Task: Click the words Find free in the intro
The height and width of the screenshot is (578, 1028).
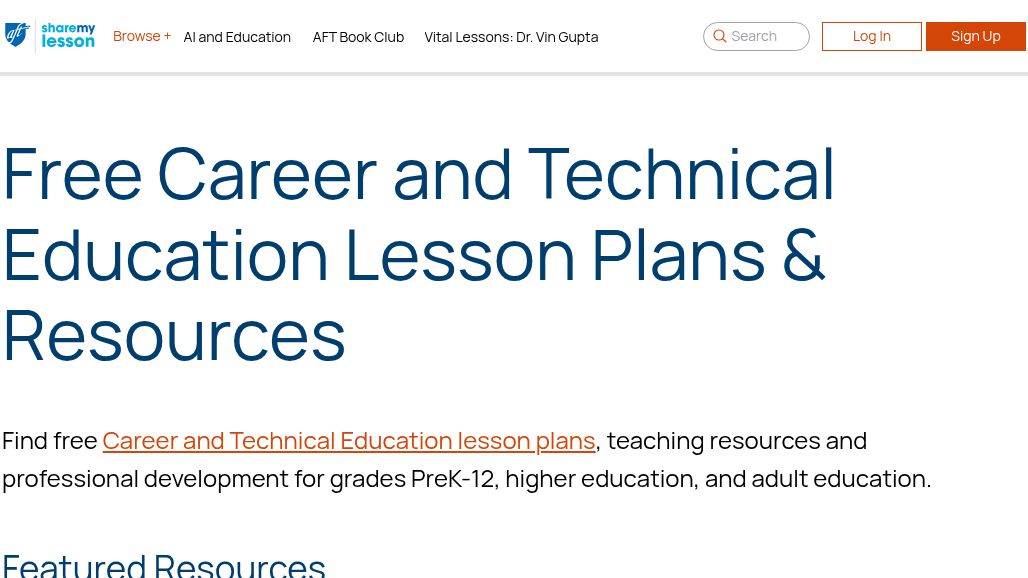Action: [x=50, y=441]
